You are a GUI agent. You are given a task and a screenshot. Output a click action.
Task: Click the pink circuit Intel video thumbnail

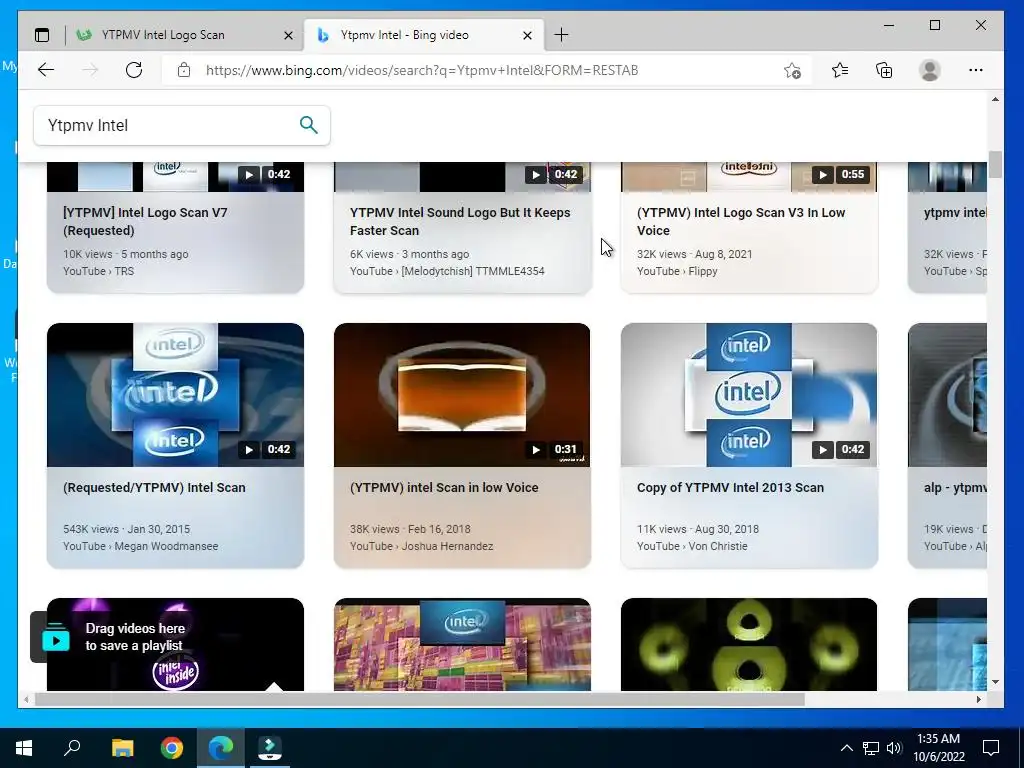pos(462,644)
